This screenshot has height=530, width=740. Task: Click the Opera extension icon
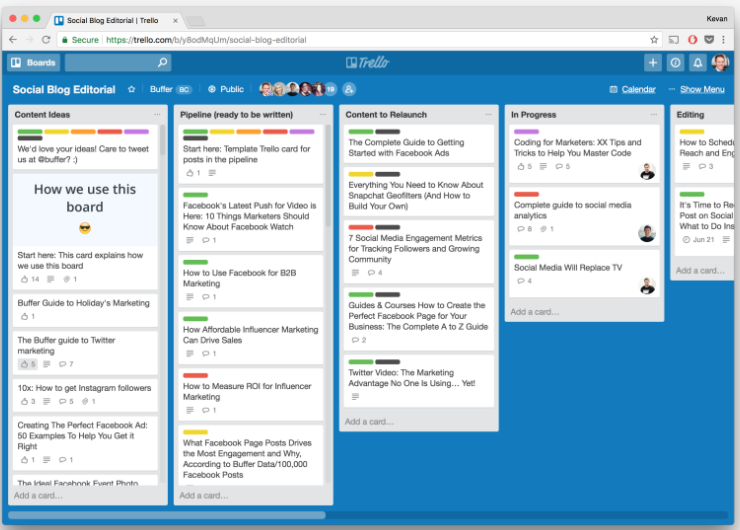coord(692,40)
